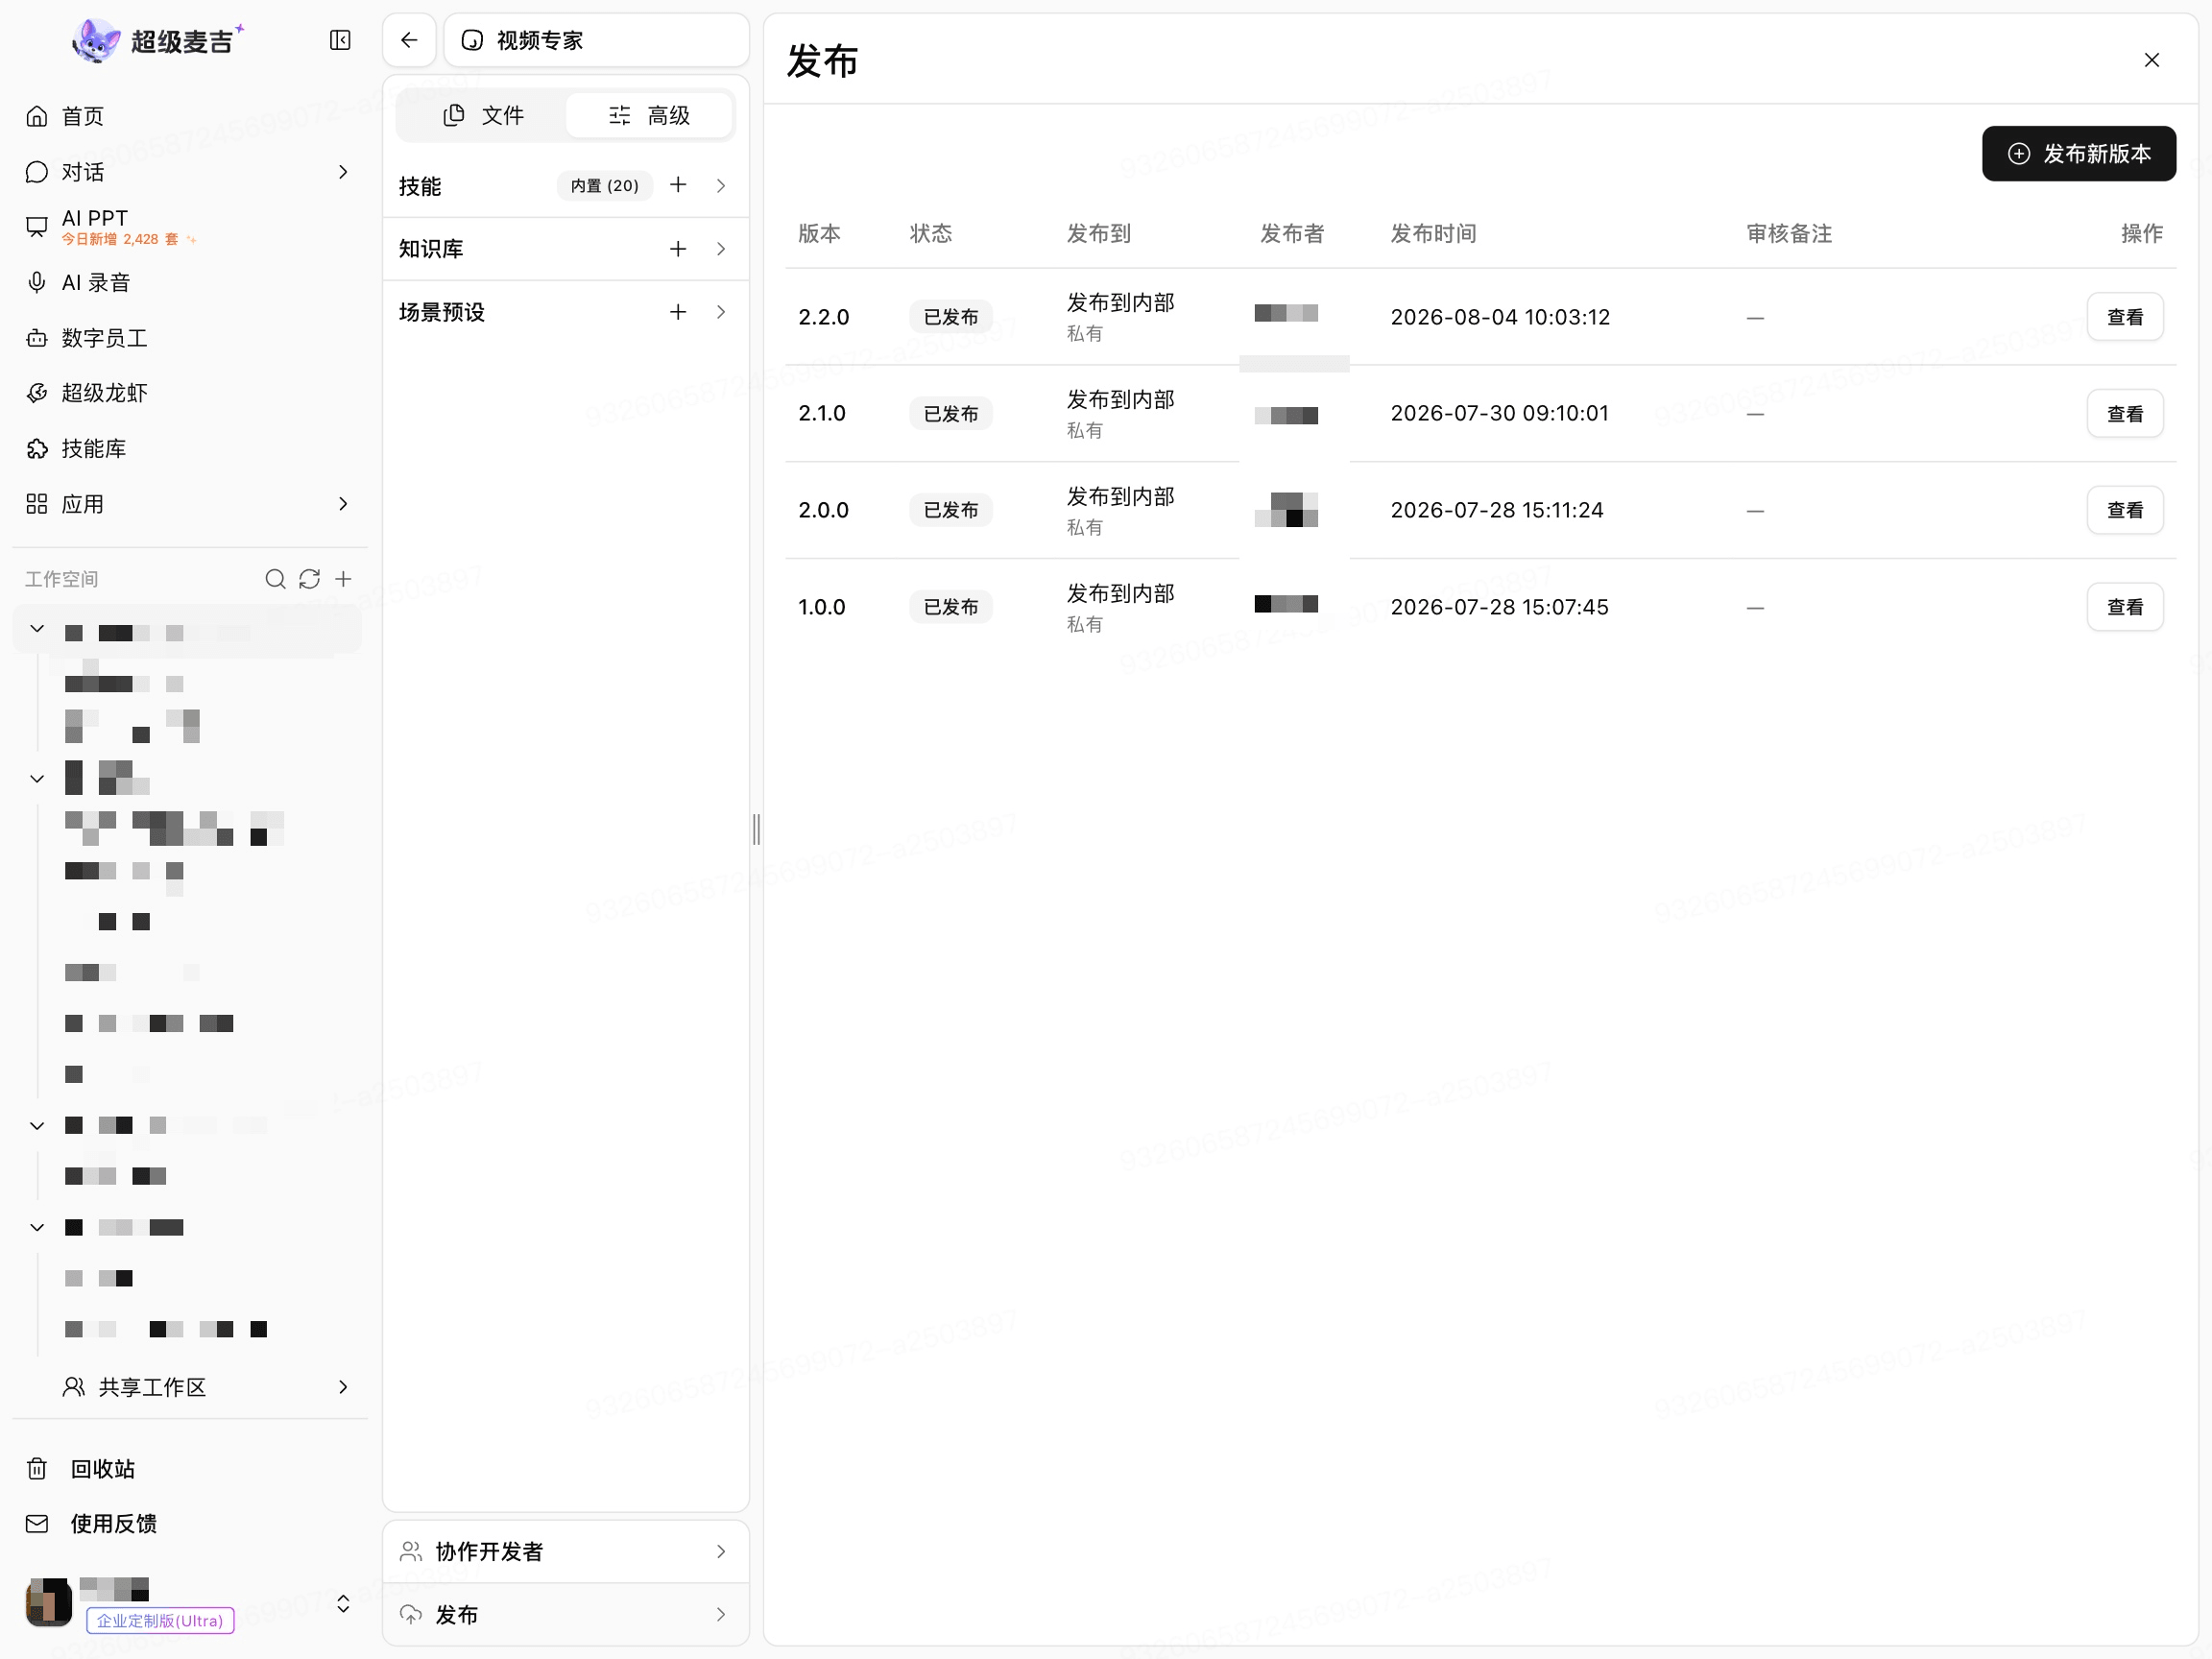Click the panel resize handle divider

[756, 829]
